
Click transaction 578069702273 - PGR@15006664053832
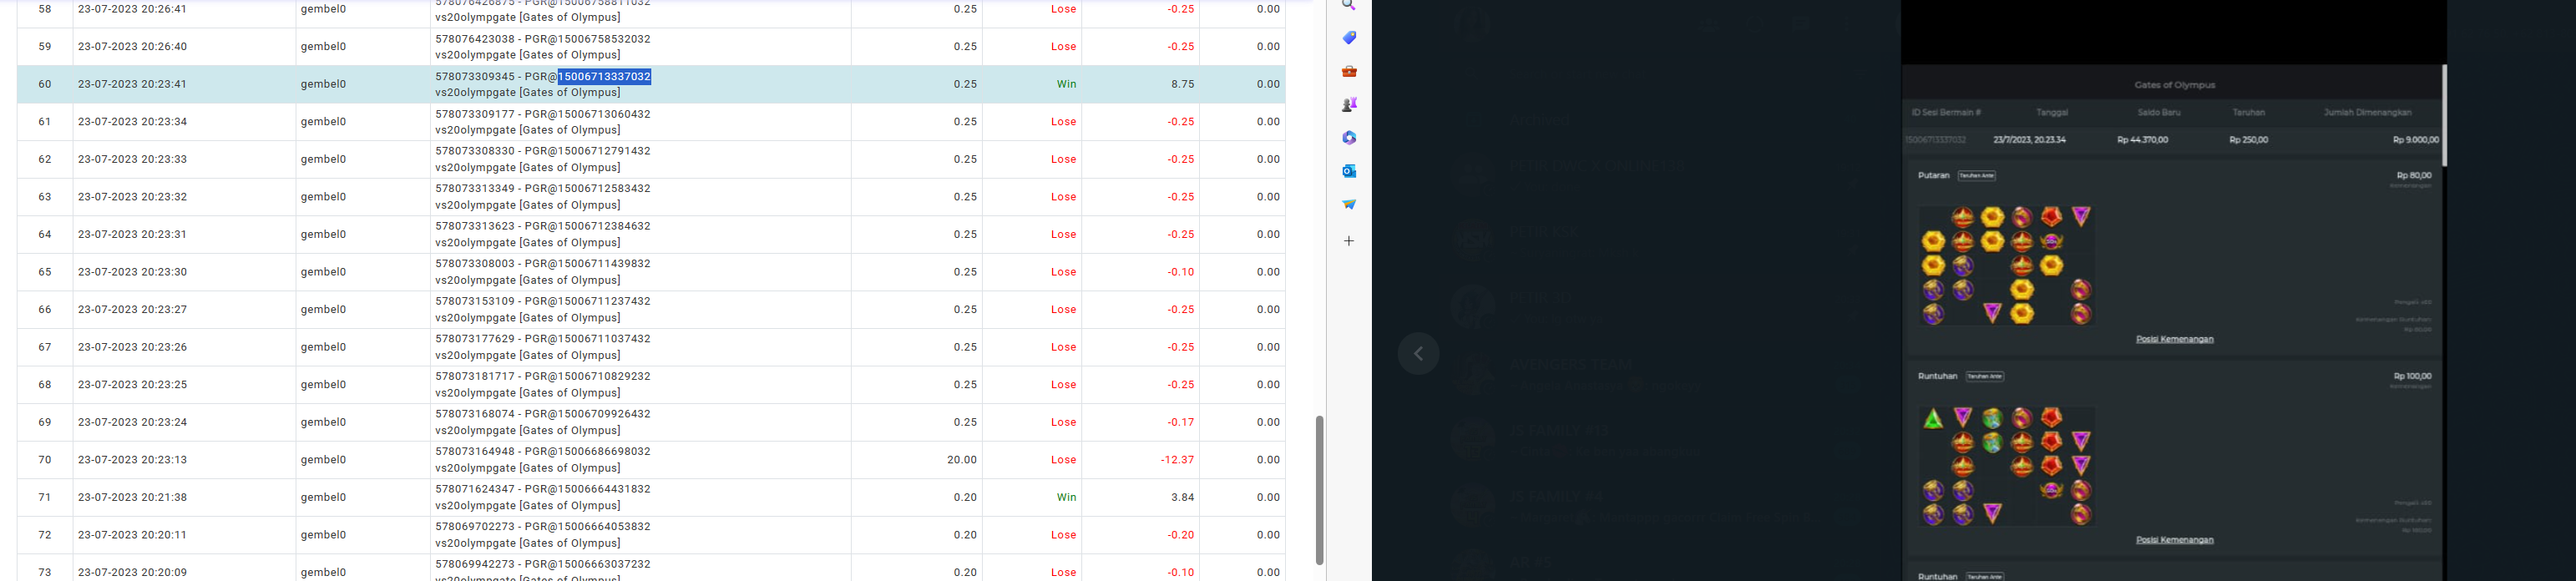543,527
